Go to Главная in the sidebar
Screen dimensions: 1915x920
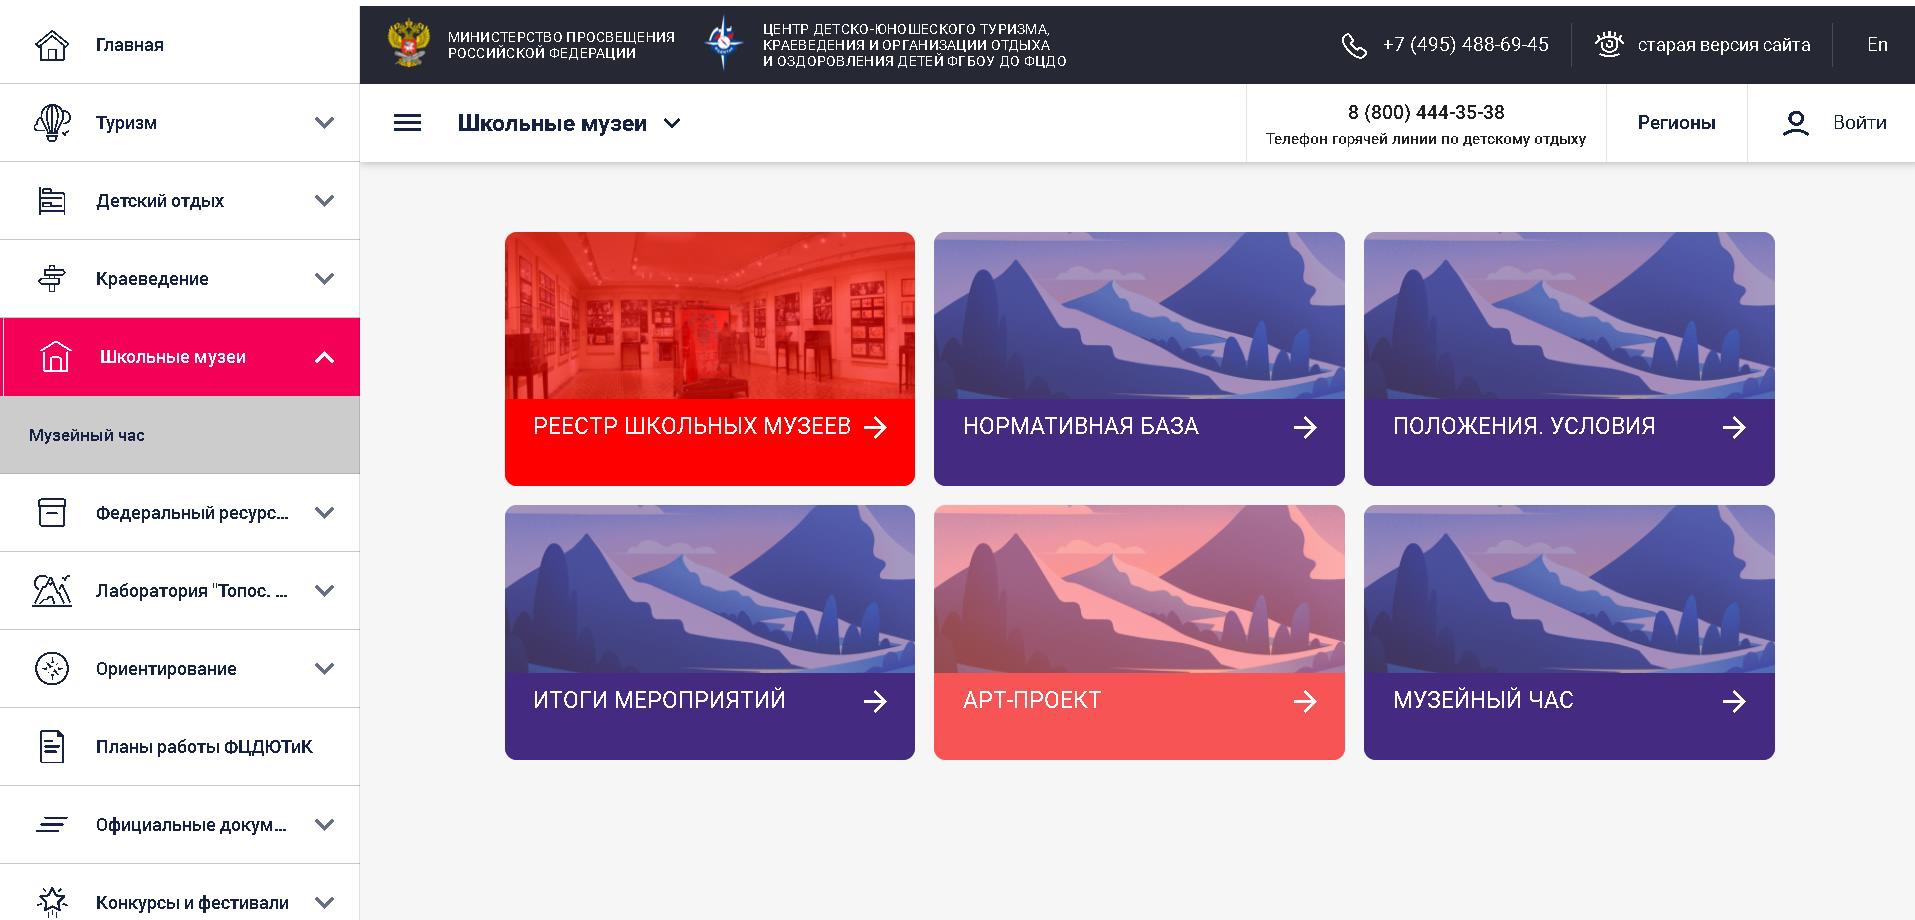(x=129, y=45)
